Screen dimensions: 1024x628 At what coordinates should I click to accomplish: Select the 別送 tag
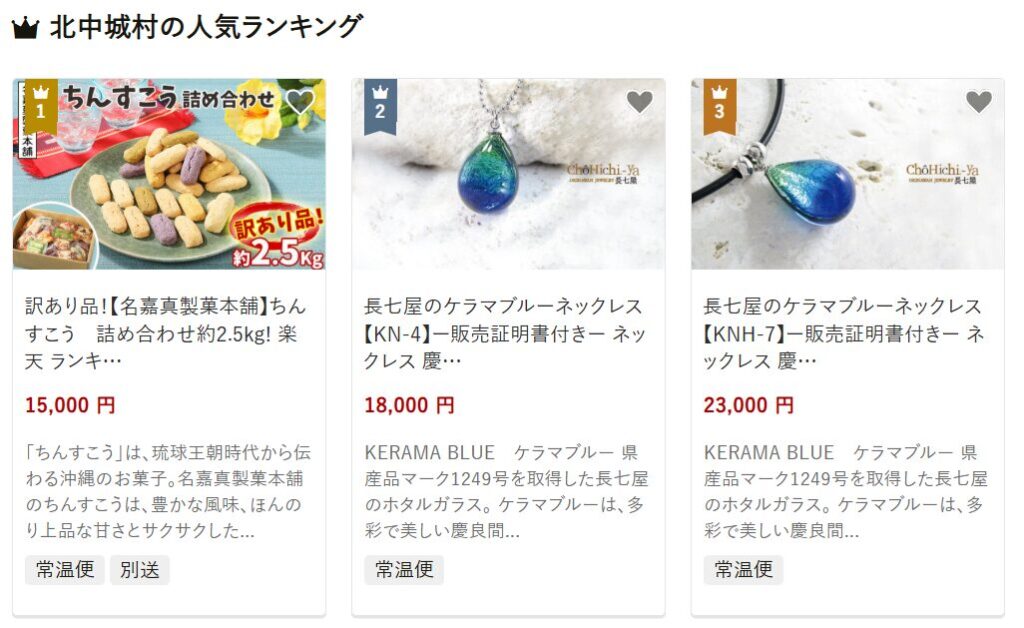pyautogui.click(x=140, y=570)
